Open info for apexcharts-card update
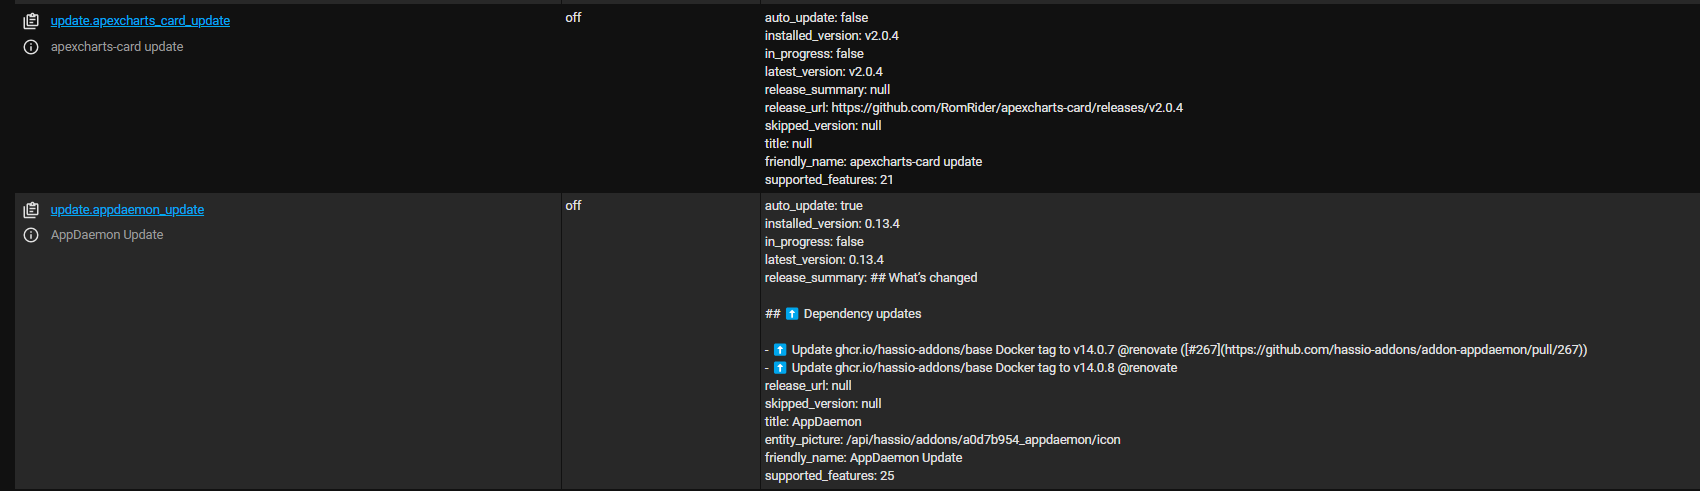The image size is (1700, 491). pyautogui.click(x=31, y=47)
